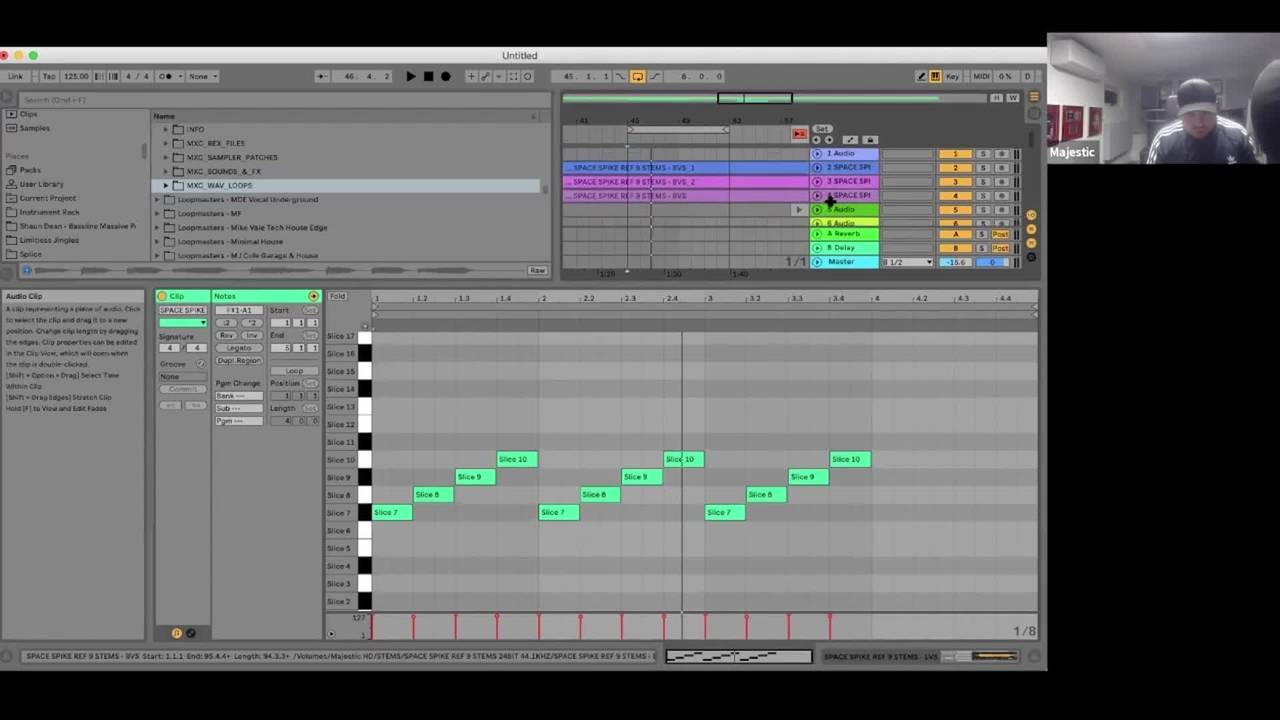Click the Slice 10 note at bar 1.4
This screenshot has height=720, width=1280.
(x=517, y=459)
